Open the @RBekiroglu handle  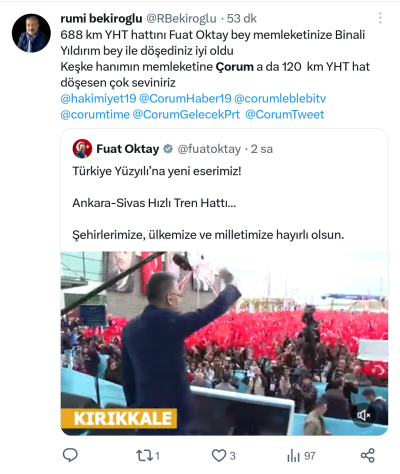coord(181,19)
